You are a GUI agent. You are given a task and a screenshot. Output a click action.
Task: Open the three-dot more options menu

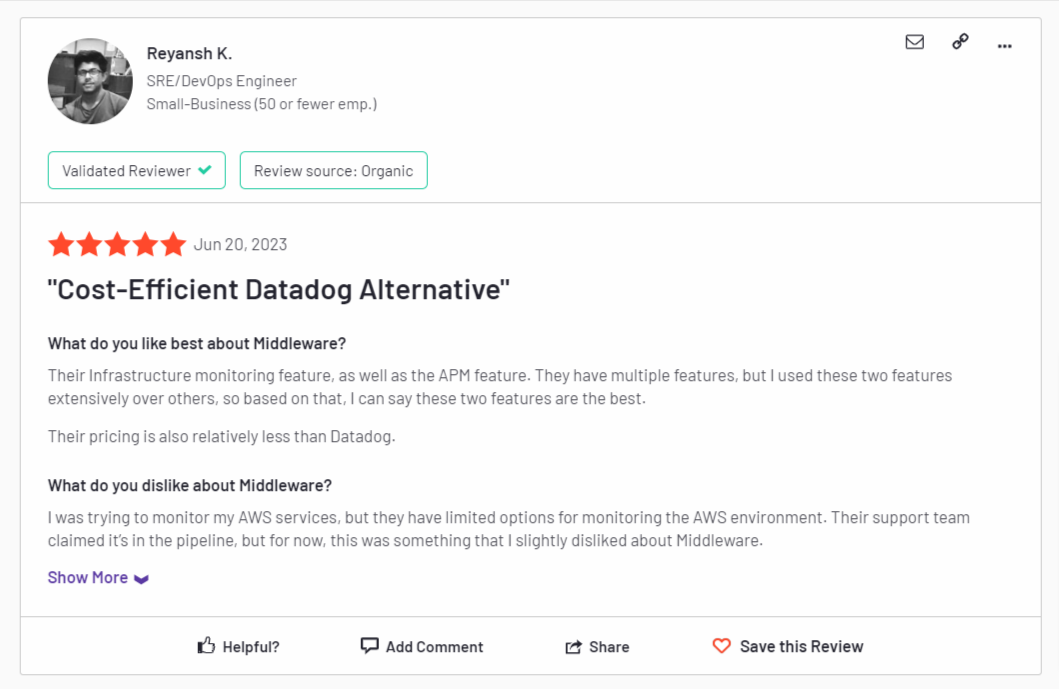coord(1005,45)
